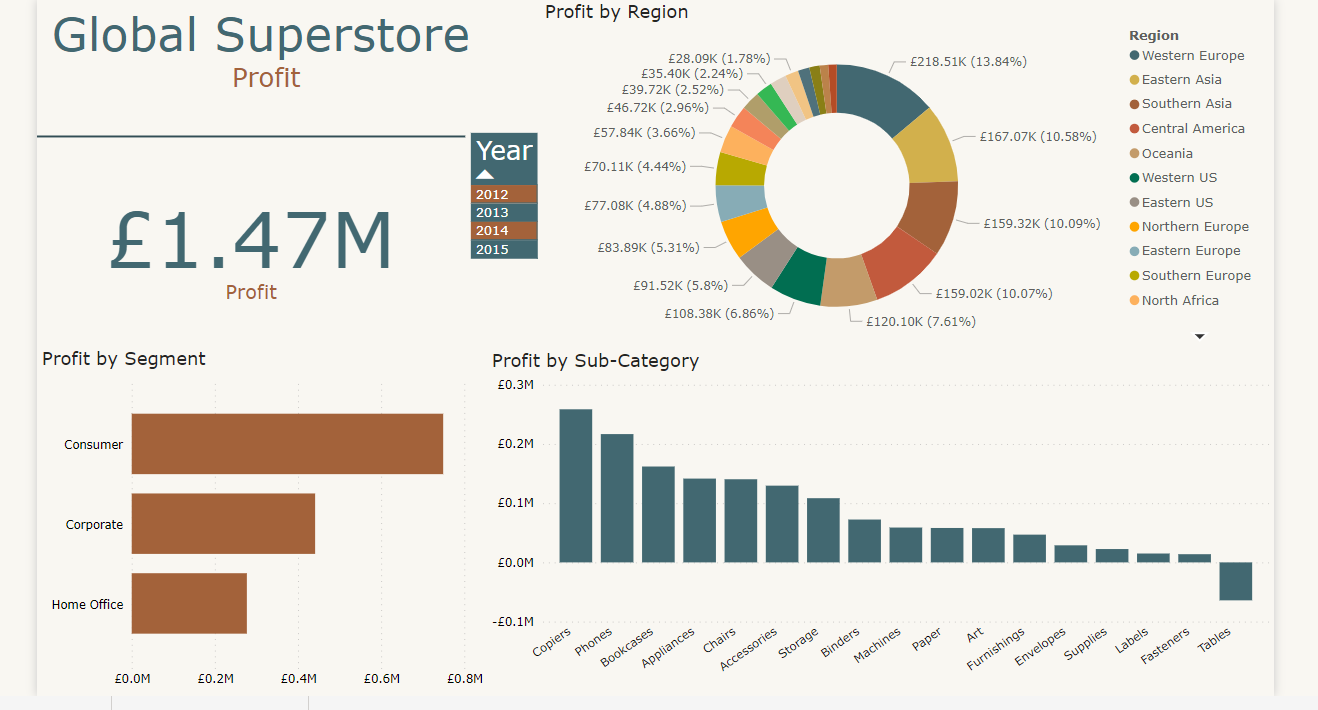Click the Eastern Europe legend entry
This screenshot has height=710, width=1318.
pyautogui.click(x=1184, y=251)
